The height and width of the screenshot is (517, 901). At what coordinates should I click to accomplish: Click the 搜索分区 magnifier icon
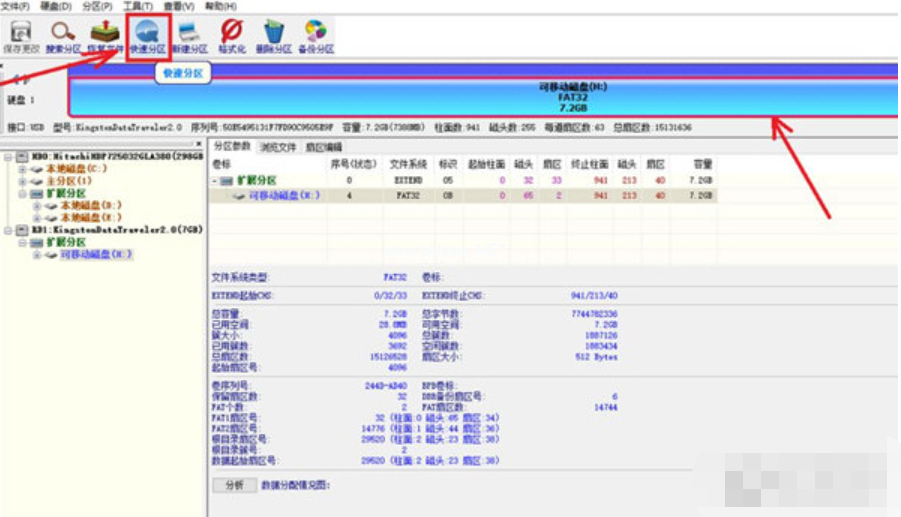point(63,35)
